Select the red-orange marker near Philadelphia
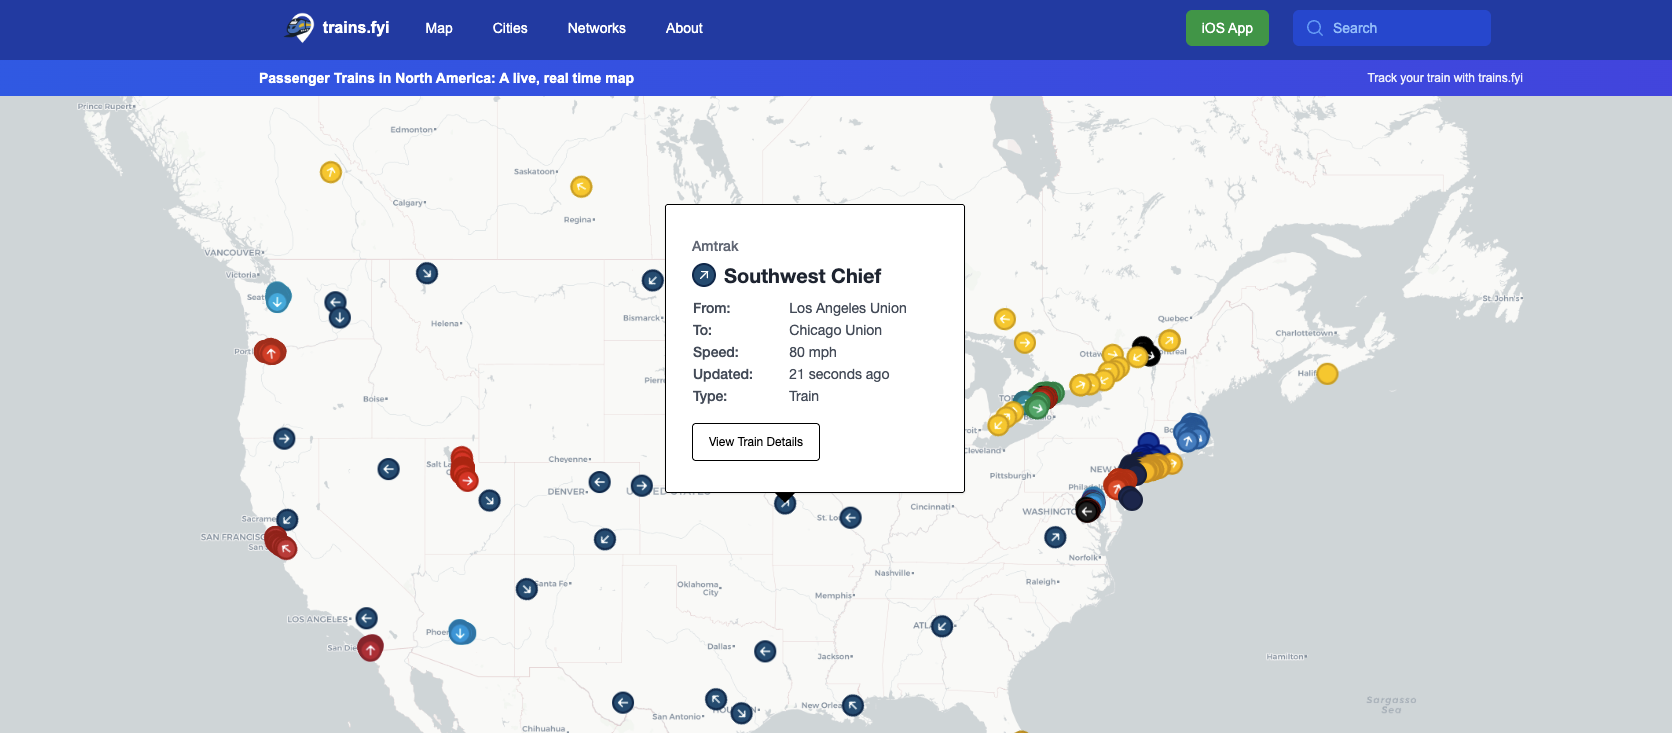Image resolution: width=1672 pixels, height=733 pixels. 1117,488
